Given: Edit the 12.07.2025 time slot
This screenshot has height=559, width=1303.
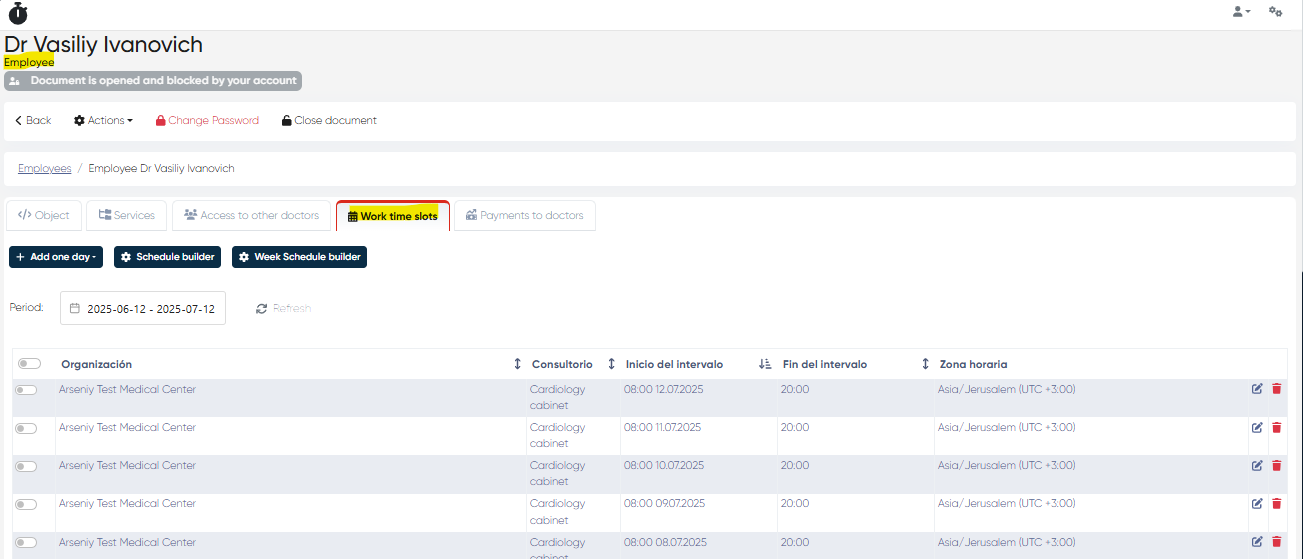Looking at the screenshot, I should (1257, 389).
